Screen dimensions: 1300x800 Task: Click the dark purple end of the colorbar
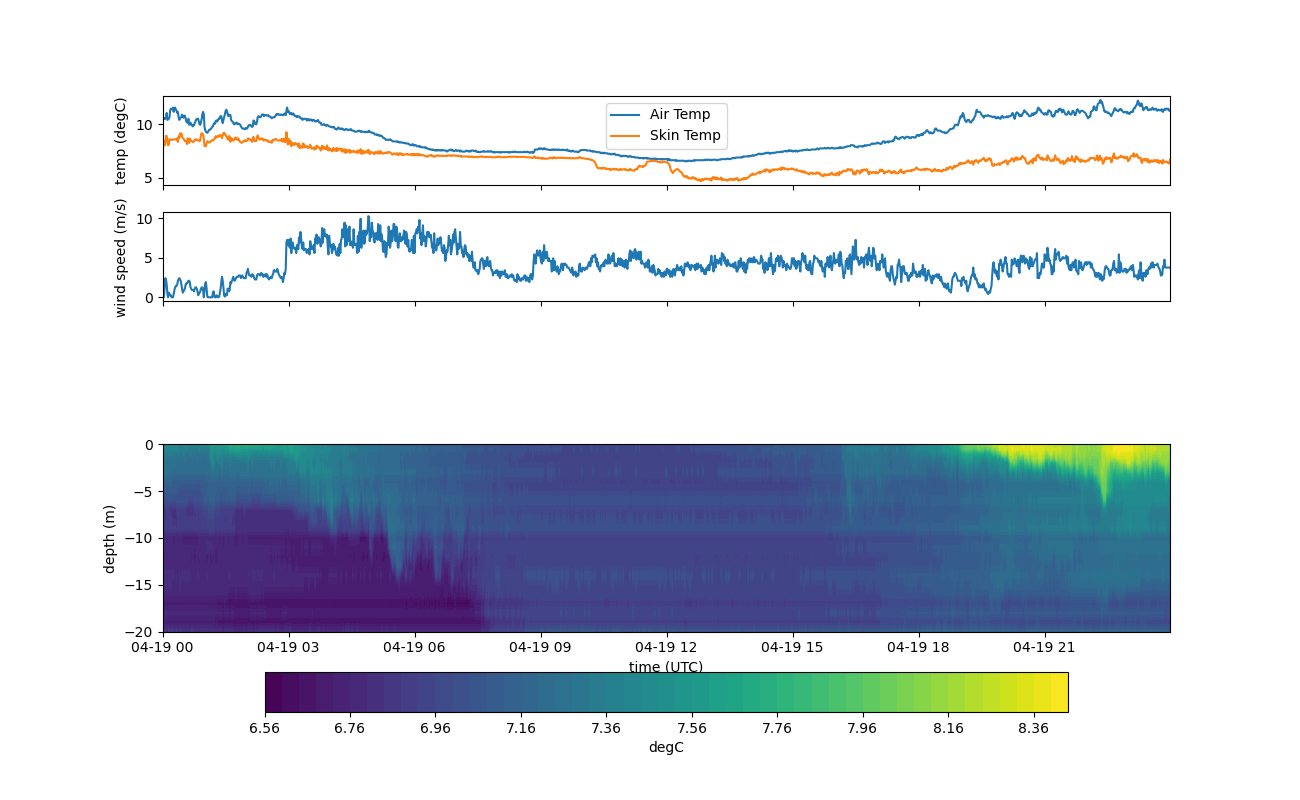point(273,692)
